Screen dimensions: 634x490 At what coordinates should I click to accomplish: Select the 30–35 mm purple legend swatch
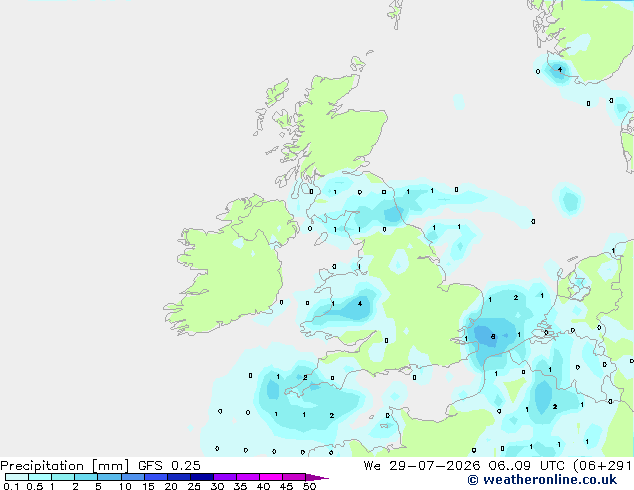click(225, 477)
